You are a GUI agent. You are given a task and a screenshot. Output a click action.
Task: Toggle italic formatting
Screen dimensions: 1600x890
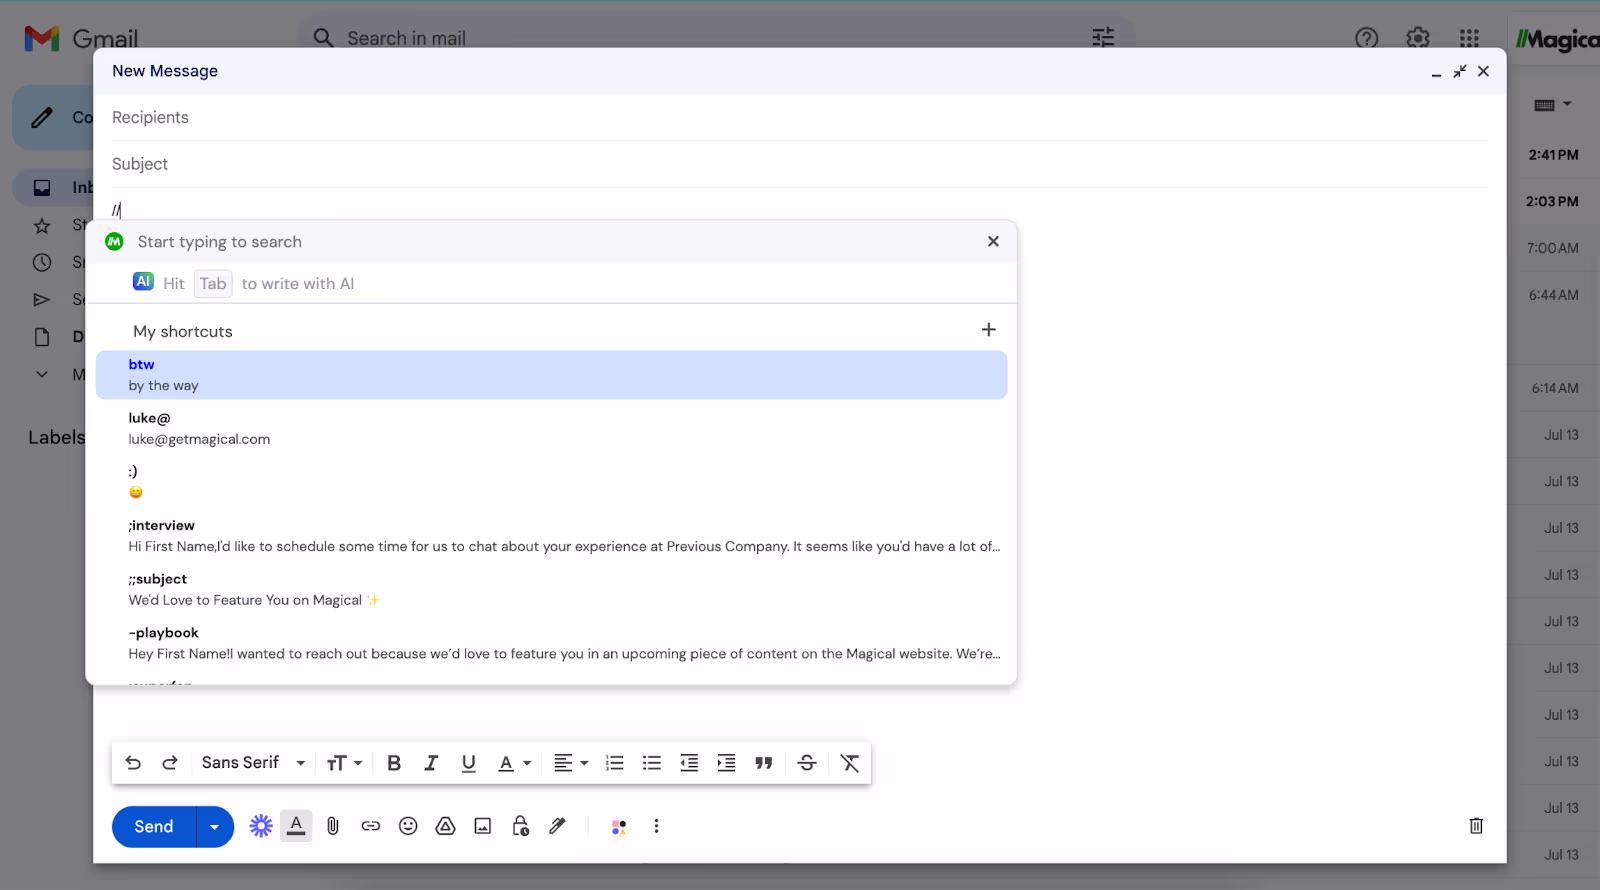pyautogui.click(x=431, y=763)
